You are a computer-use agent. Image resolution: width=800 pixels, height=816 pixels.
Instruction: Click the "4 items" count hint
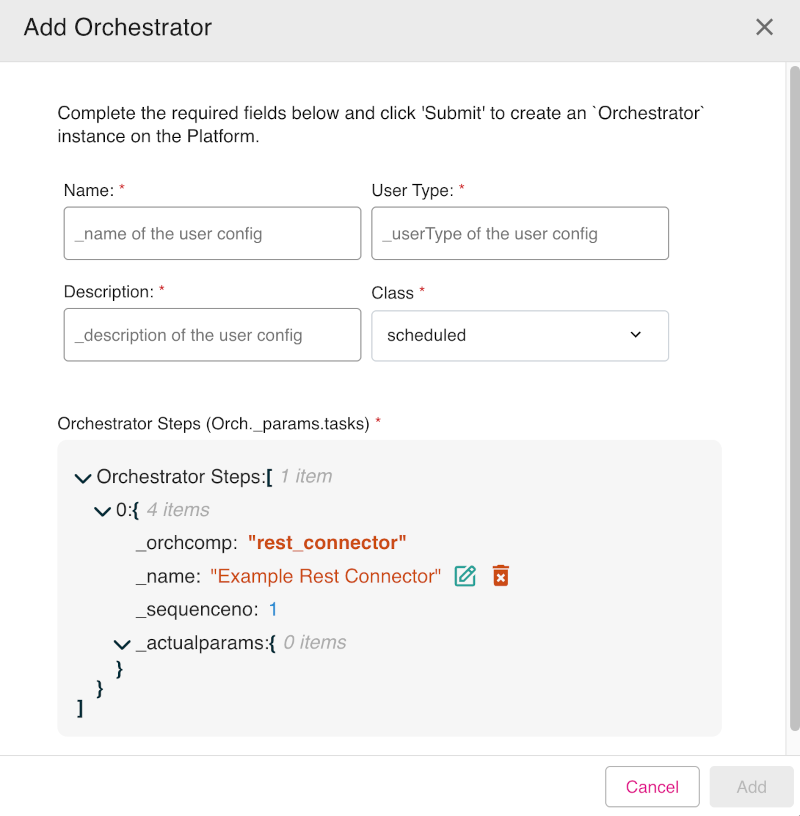(178, 510)
